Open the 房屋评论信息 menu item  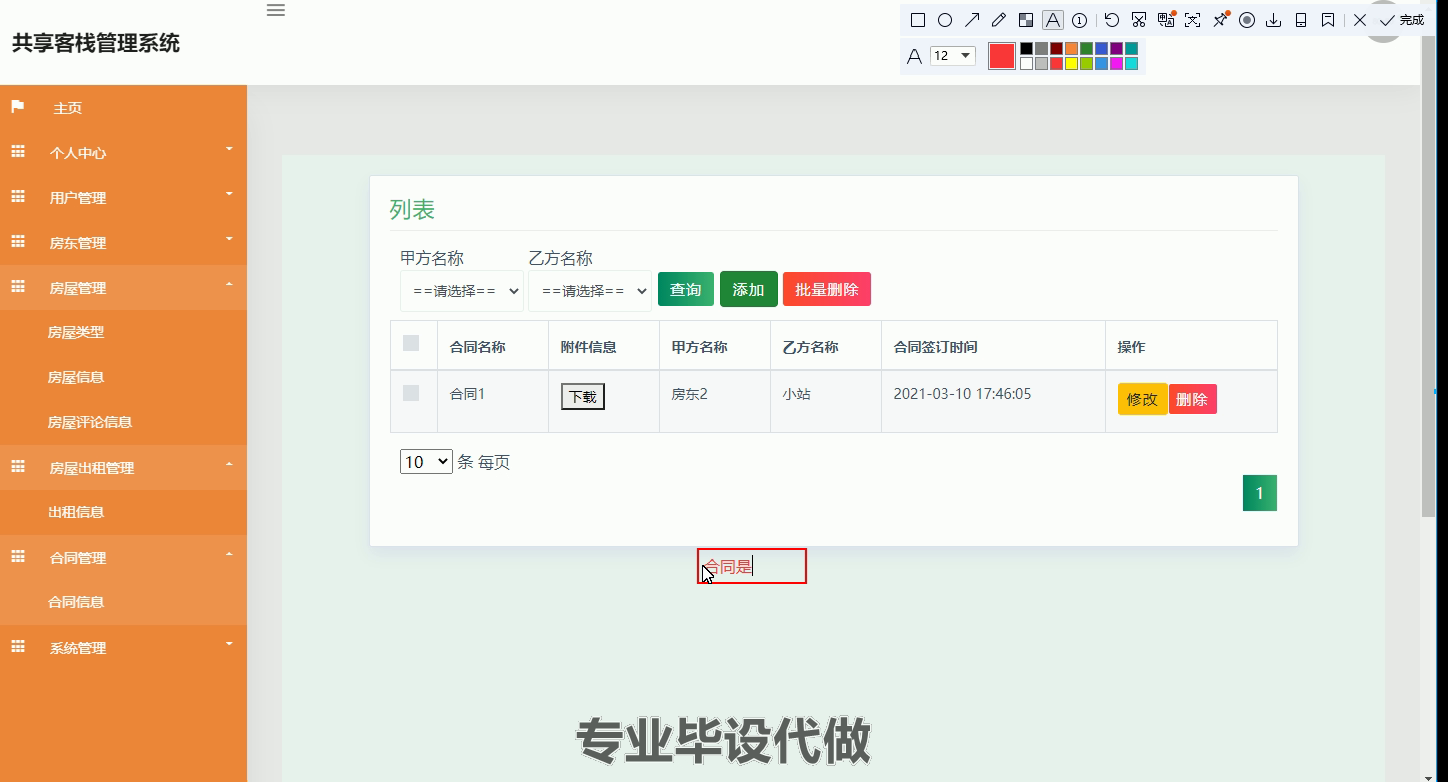pos(90,422)
